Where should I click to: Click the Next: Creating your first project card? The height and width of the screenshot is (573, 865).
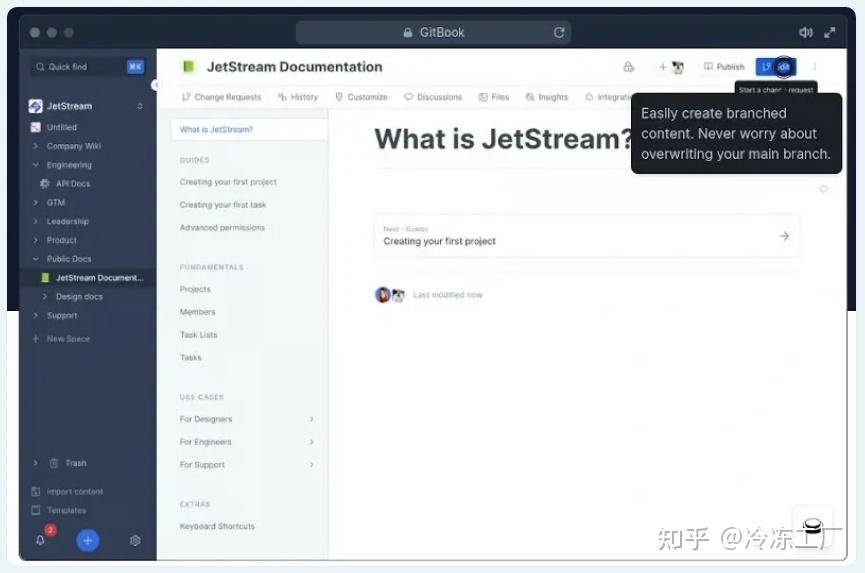586,236
